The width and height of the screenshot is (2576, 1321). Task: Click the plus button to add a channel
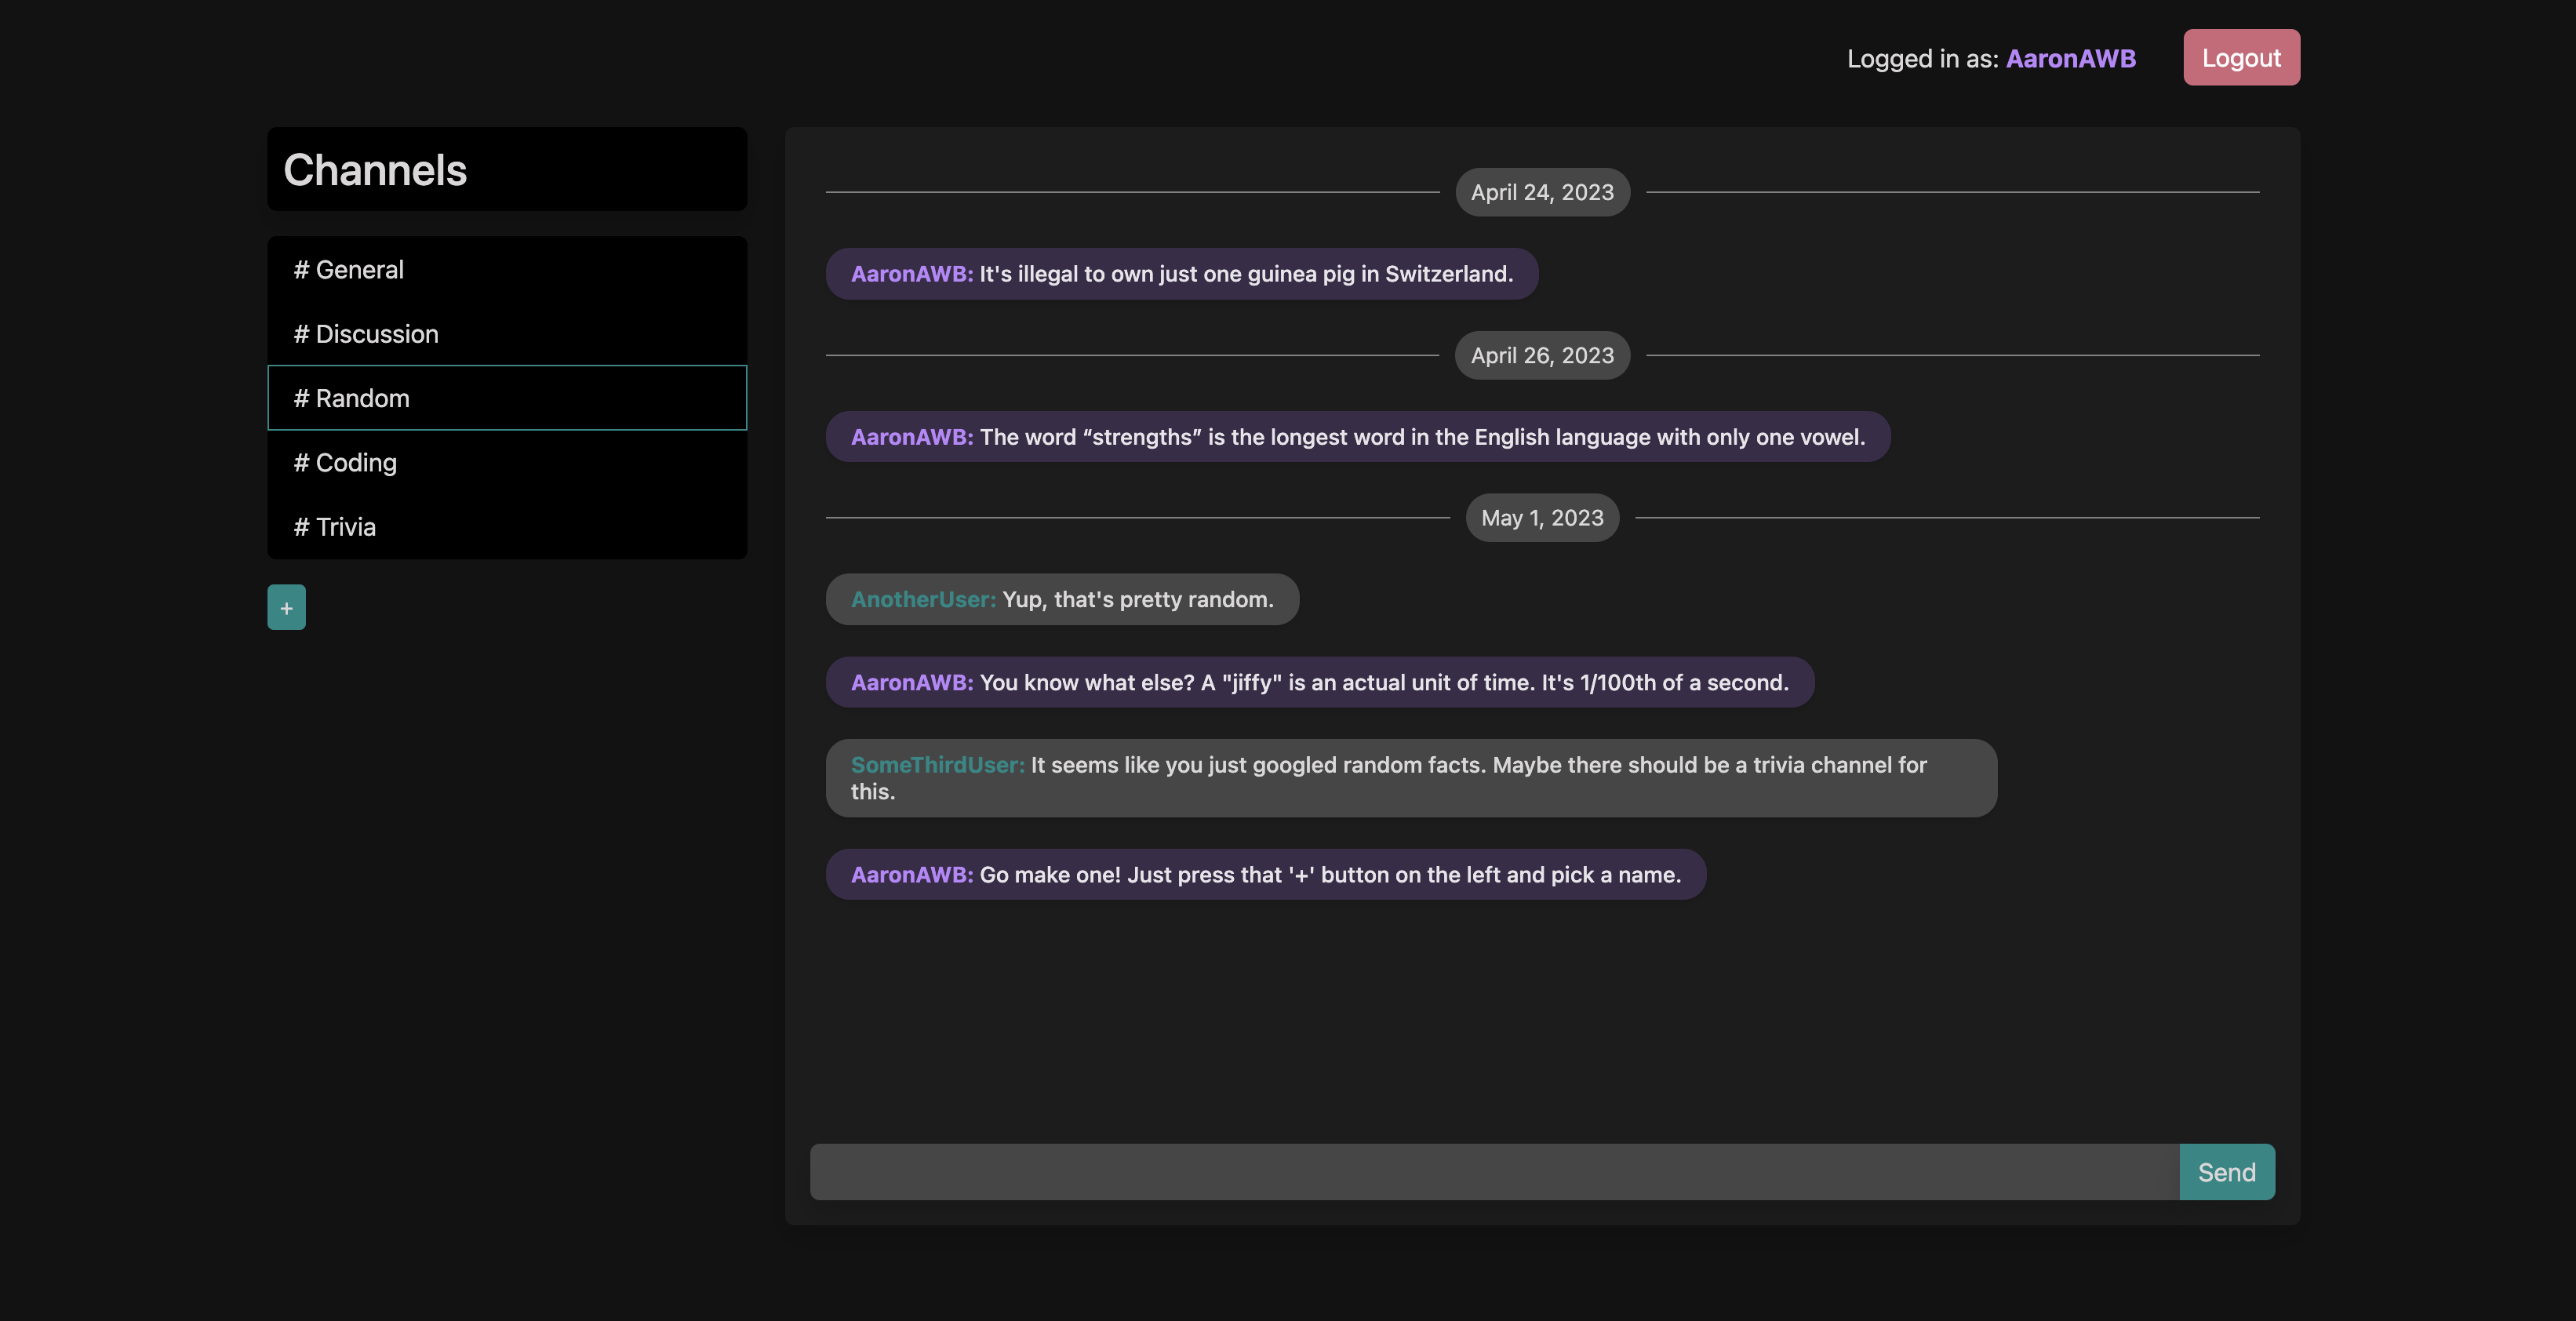click(x=286, y=607)
